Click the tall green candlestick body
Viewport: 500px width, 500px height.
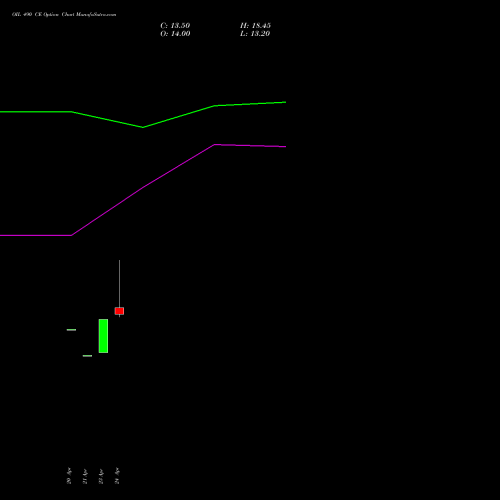point(103,336)
